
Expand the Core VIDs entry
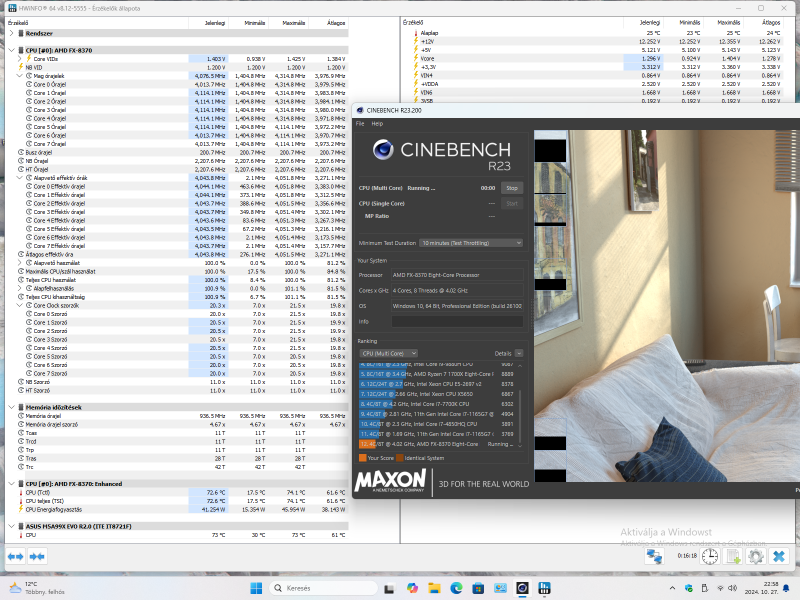tap(20, 59)
